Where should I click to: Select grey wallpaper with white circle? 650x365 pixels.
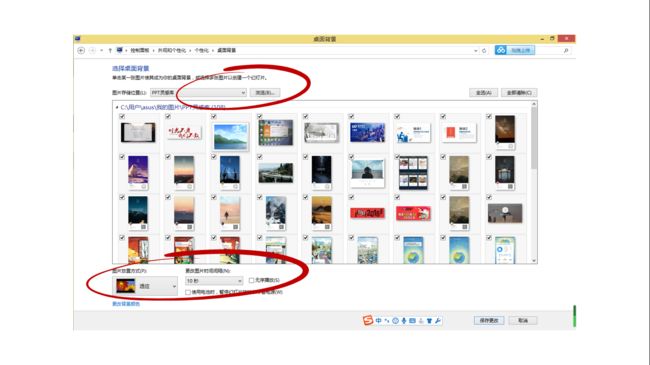point(505,213)
